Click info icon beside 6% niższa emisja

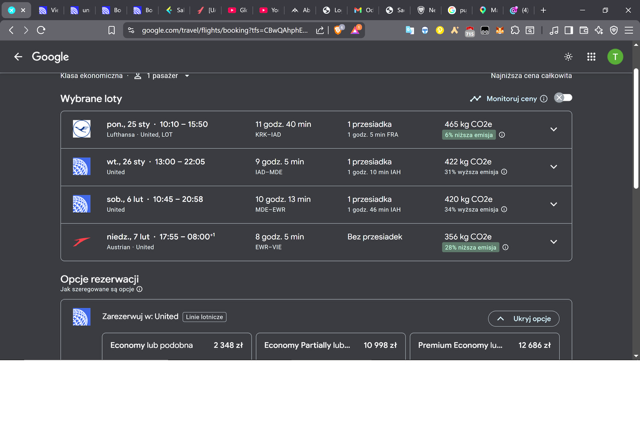click(502, 135)
